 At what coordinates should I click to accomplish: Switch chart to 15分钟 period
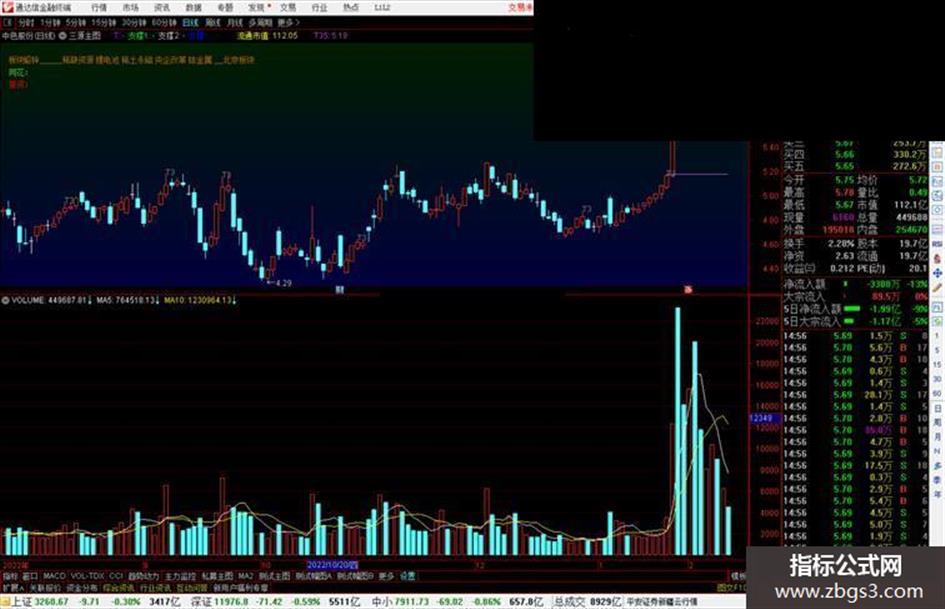click(x=104, y=22)
